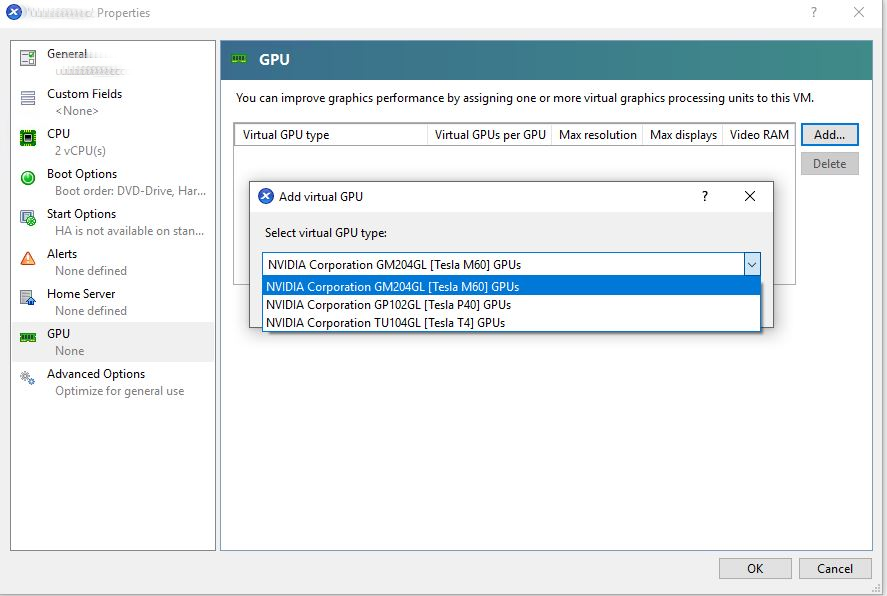Click the Start Options icon
The image size is (887, 596).
click(x=28, y=218)
